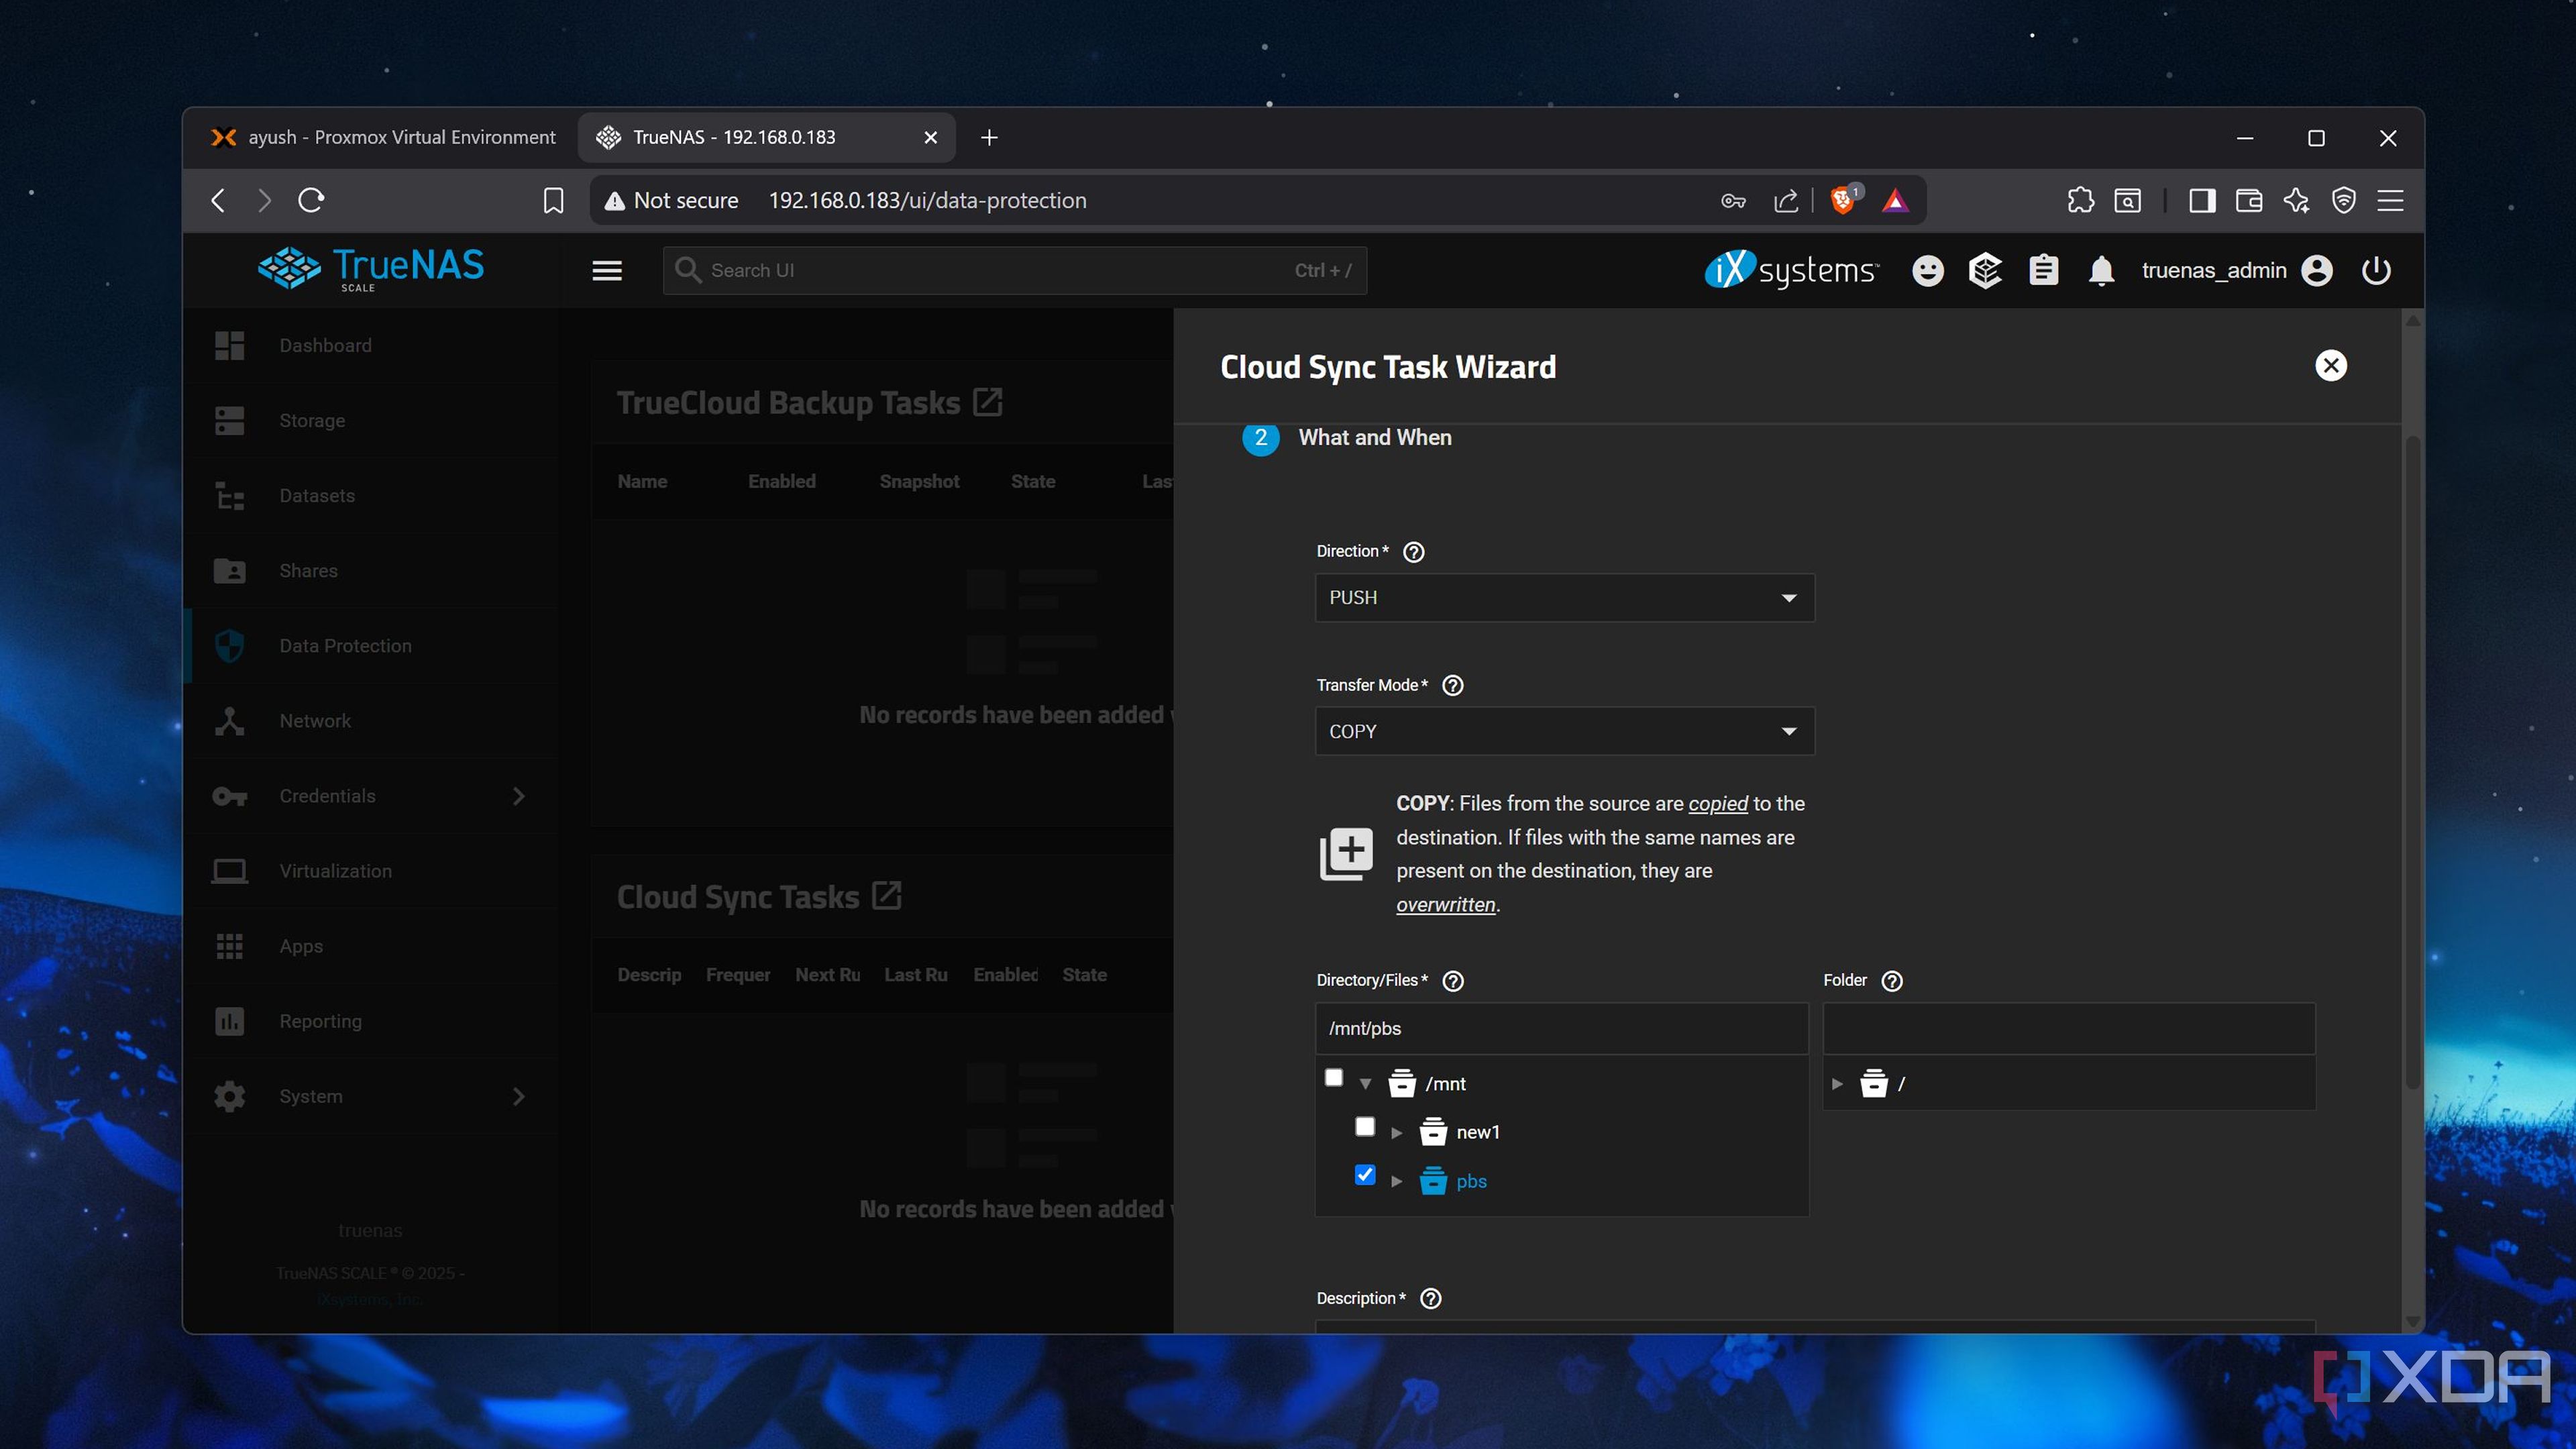Viewport: 2576px width, 1449px height.
Task: Uncheck the pbs folder checkbox
Action: [x=1364, y=1174]
